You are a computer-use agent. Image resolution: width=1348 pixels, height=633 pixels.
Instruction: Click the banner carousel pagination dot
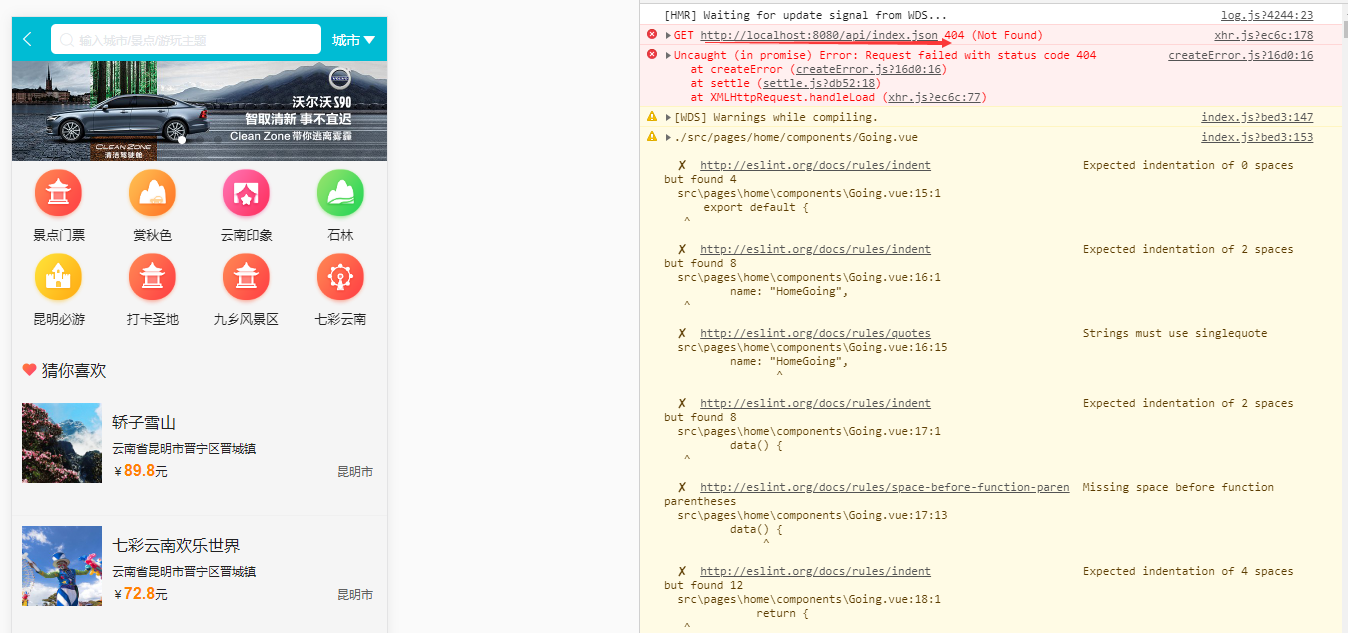coord(181,140)
